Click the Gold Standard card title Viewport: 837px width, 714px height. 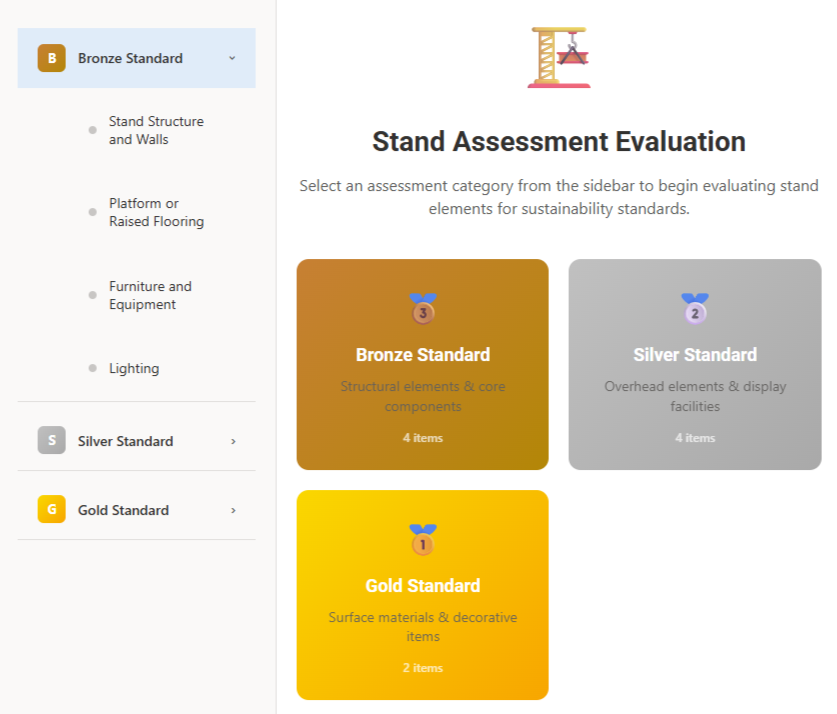423,586
